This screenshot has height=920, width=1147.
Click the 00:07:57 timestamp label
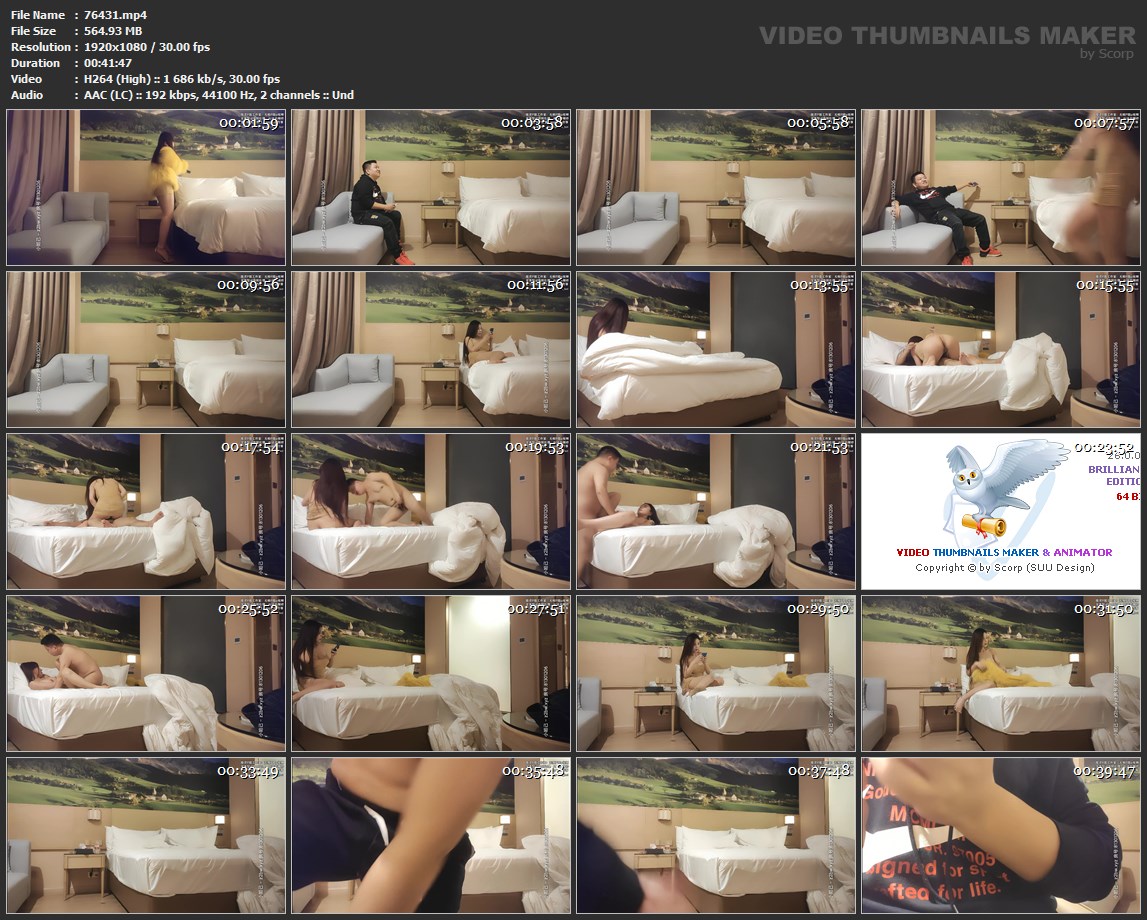[x=1105, y=122]
